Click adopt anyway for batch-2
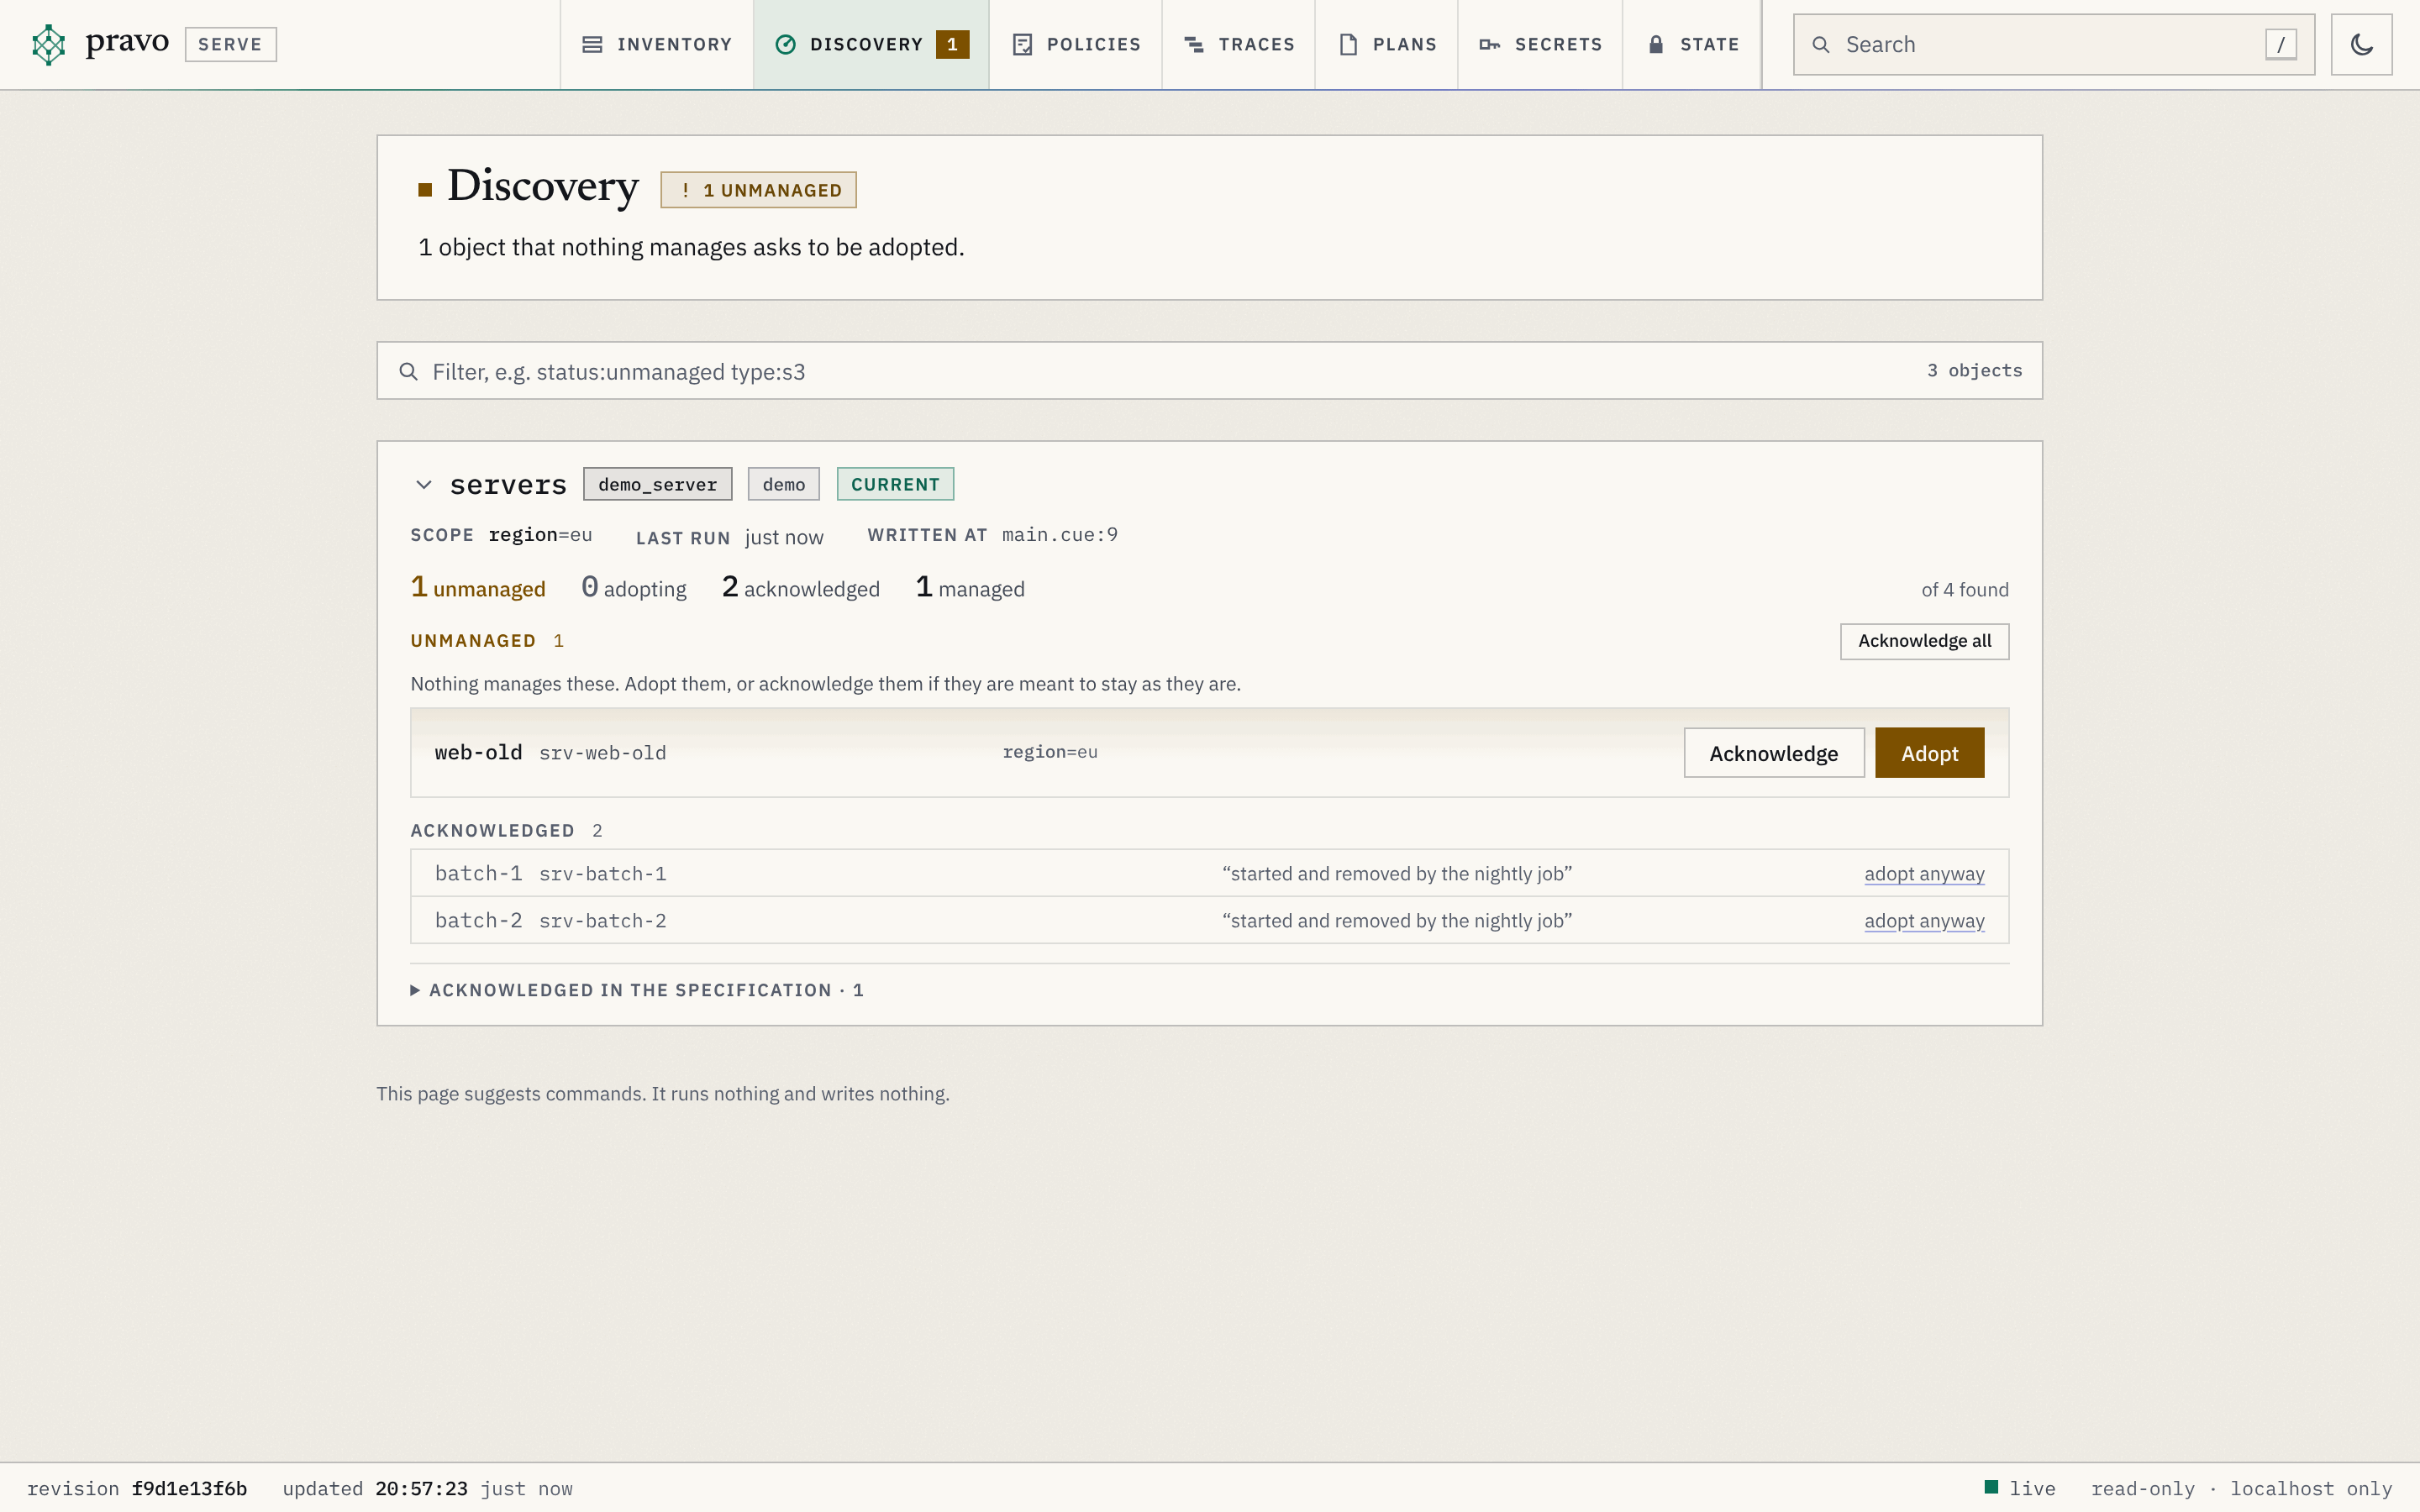Image resolution: width=2420 pixels, height=1512 pixels. coord(1924,921)
